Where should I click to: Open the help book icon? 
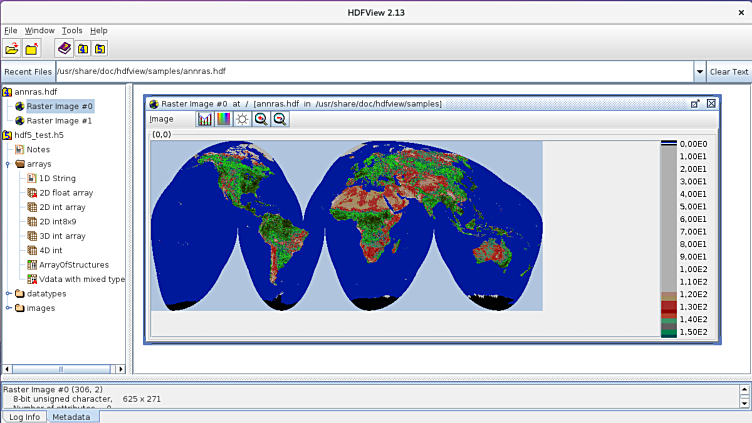(x=64, y=48)
